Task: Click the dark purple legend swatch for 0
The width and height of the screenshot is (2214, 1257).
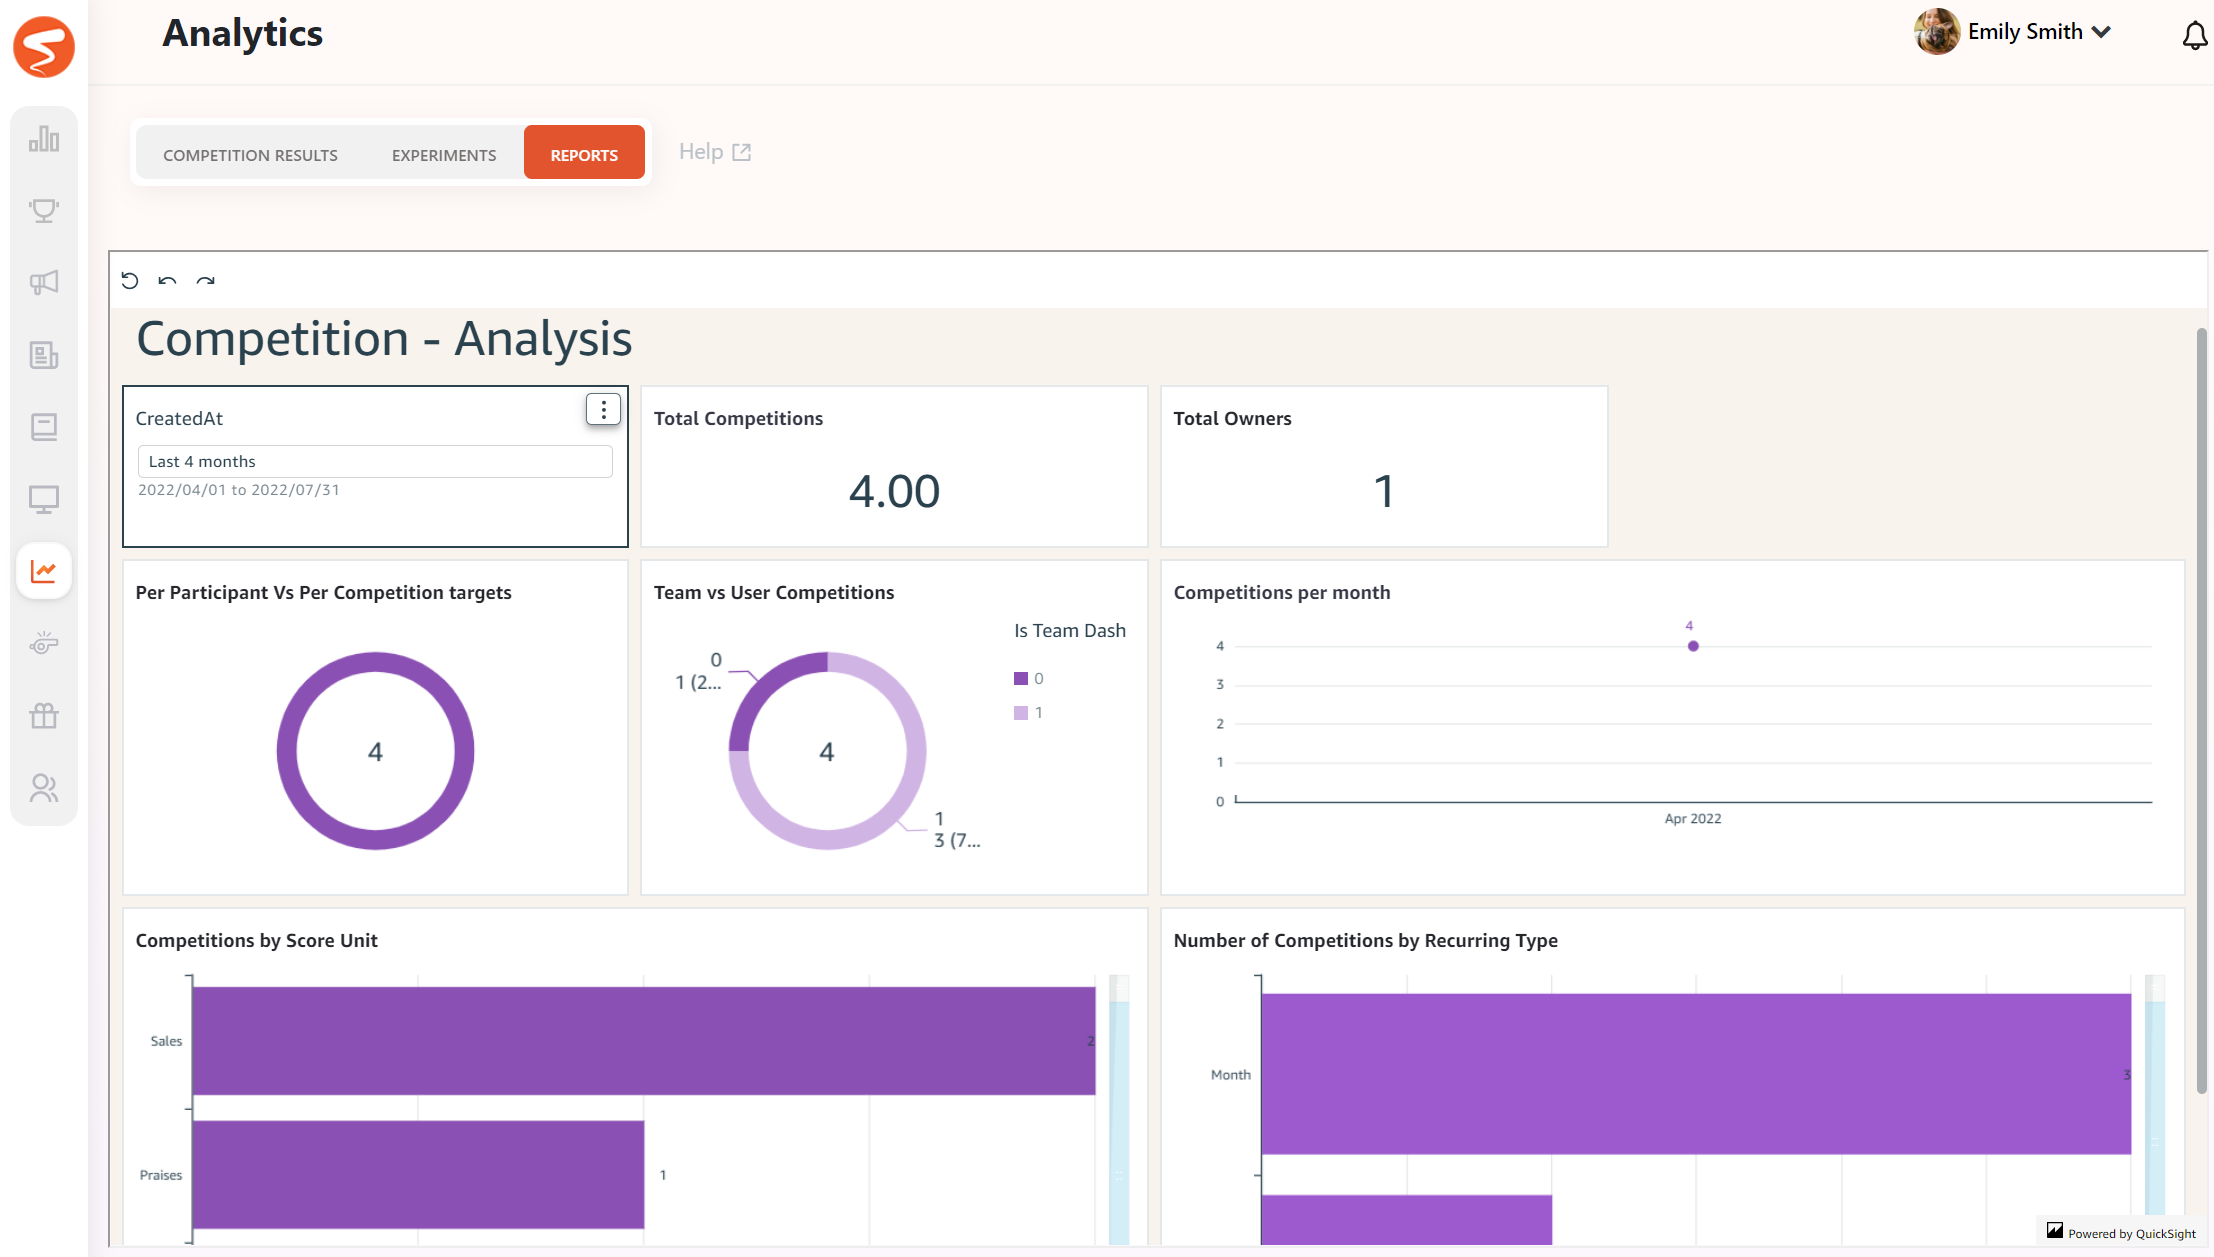Action: 1021,678
